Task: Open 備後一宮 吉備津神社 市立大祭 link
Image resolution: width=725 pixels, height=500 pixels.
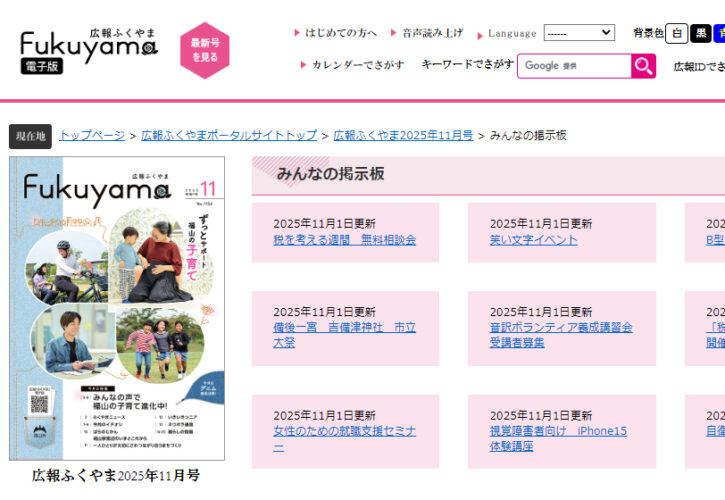Action: coord(344,335)
